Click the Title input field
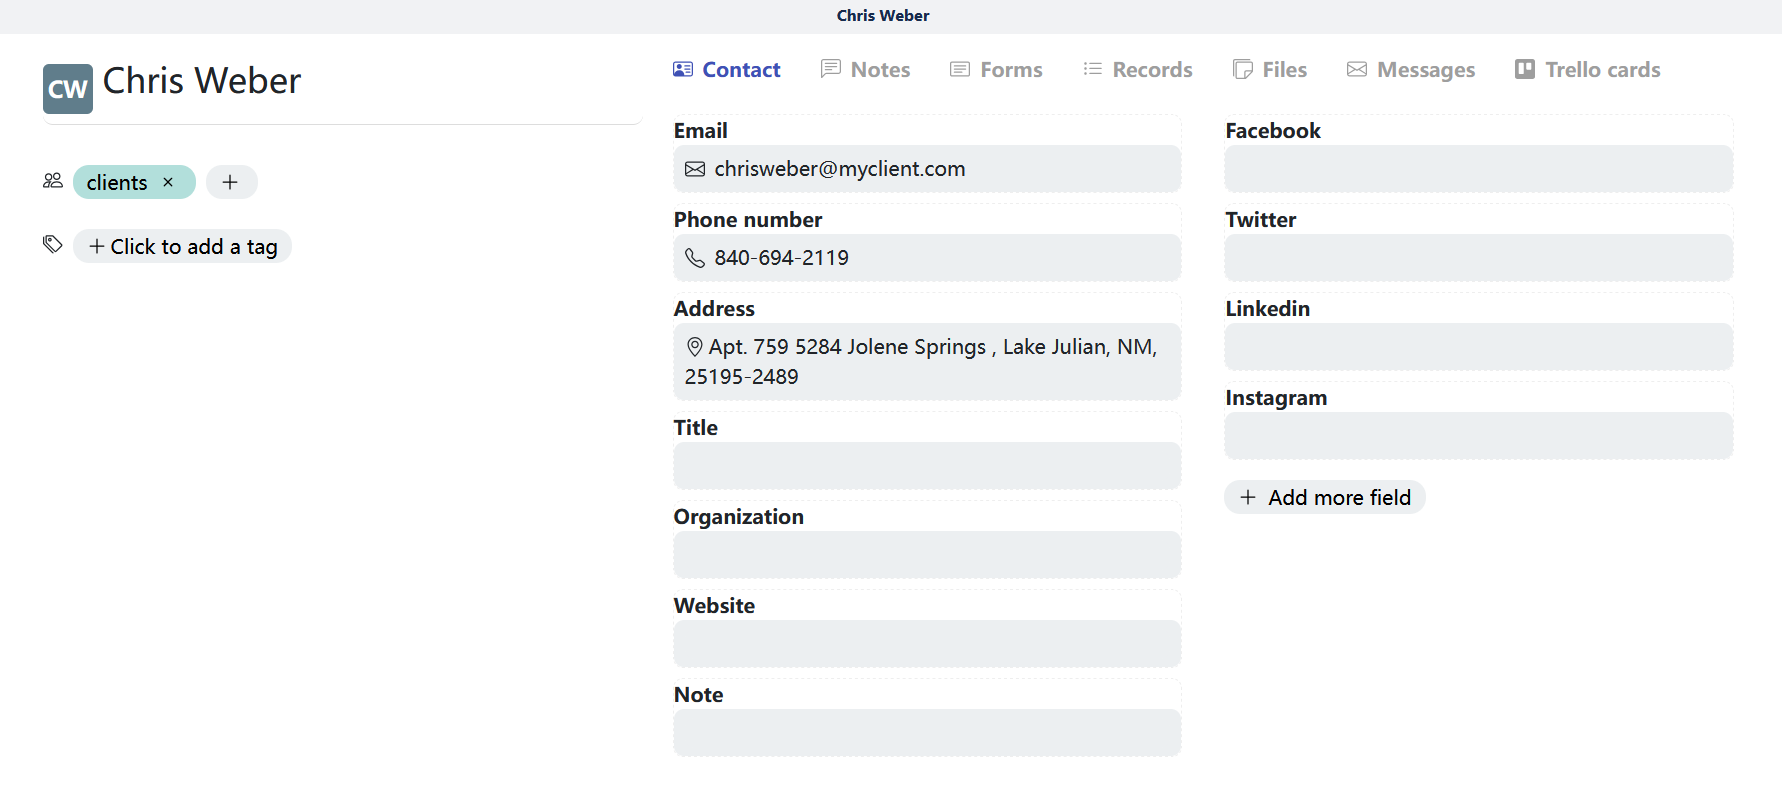This screenshot has width=1782, height=800. 926,466
